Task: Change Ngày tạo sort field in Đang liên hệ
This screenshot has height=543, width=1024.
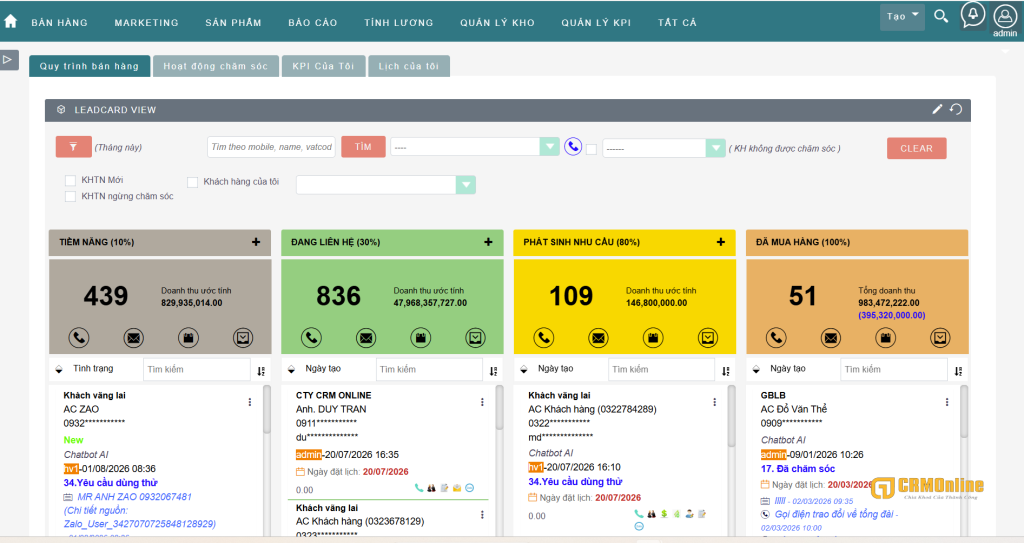Action: point(323,369)
